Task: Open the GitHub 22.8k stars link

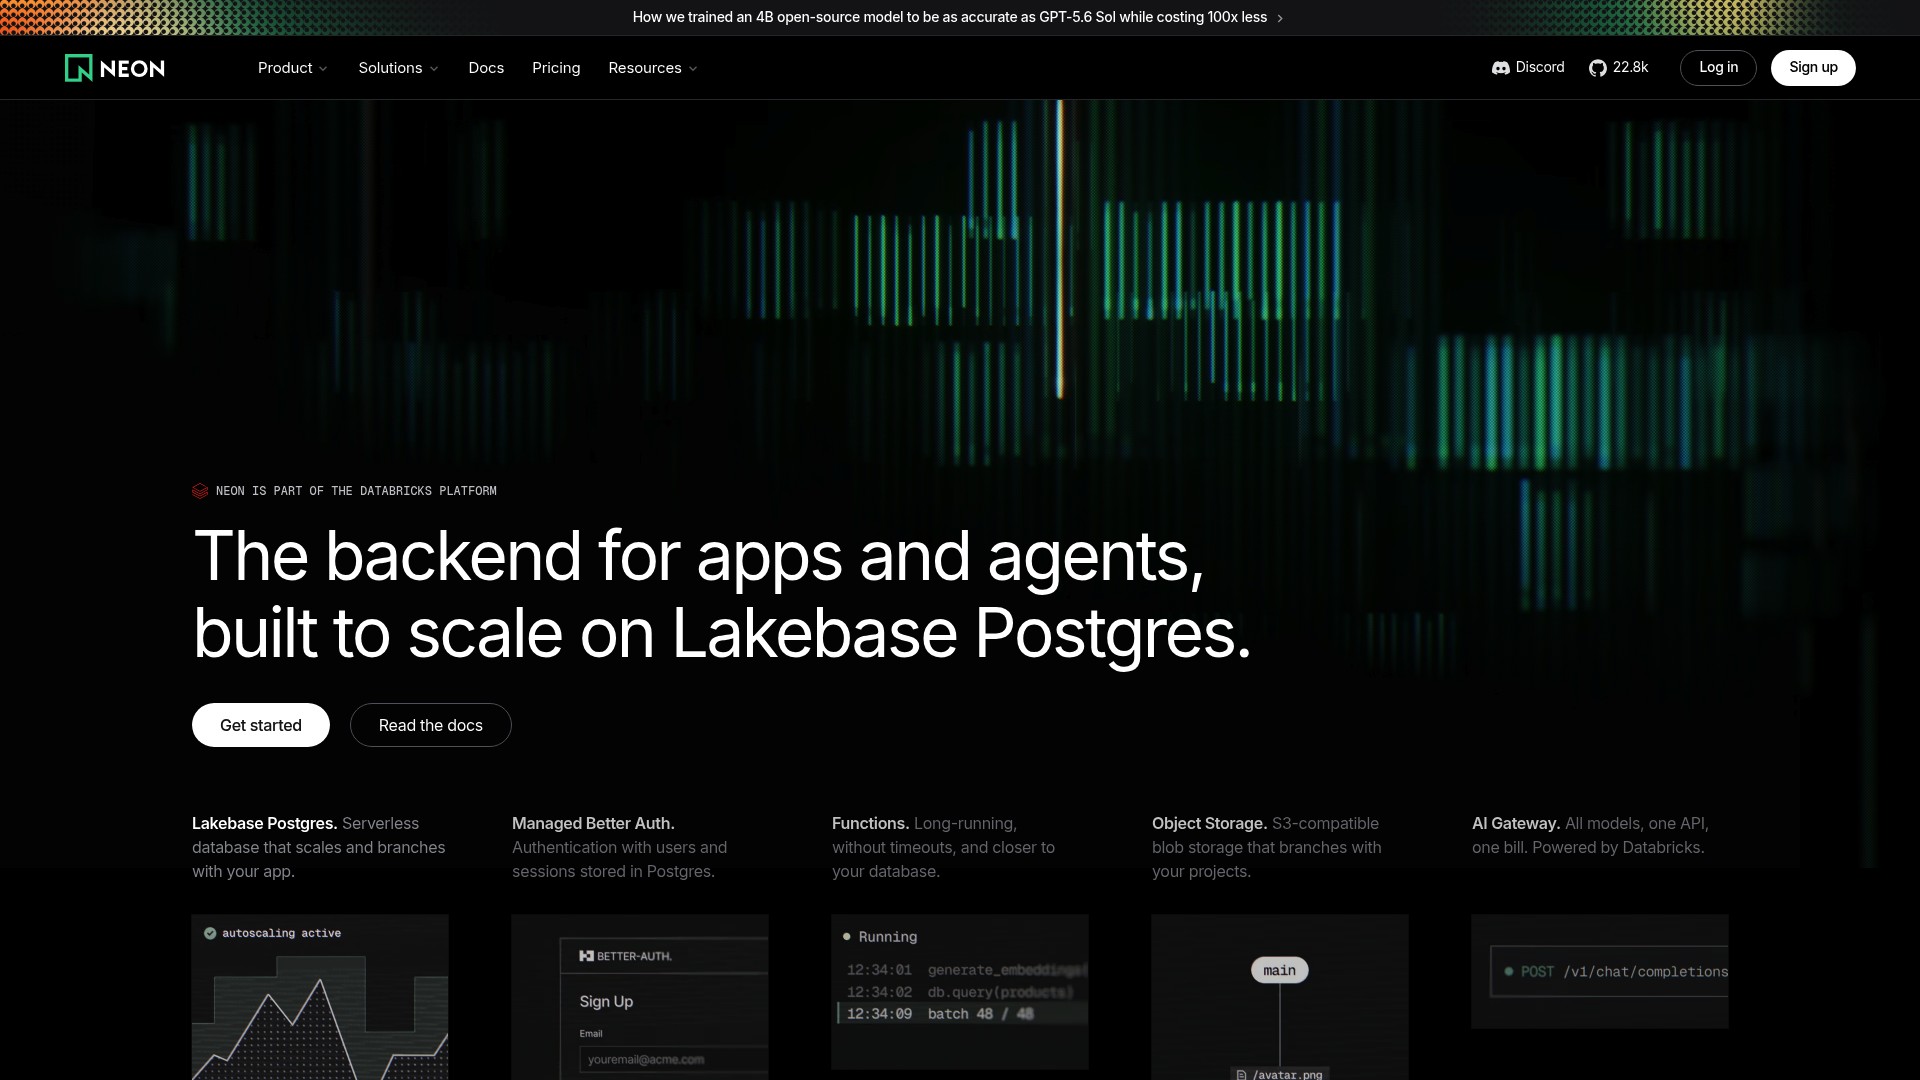Action: [1618, 68]
